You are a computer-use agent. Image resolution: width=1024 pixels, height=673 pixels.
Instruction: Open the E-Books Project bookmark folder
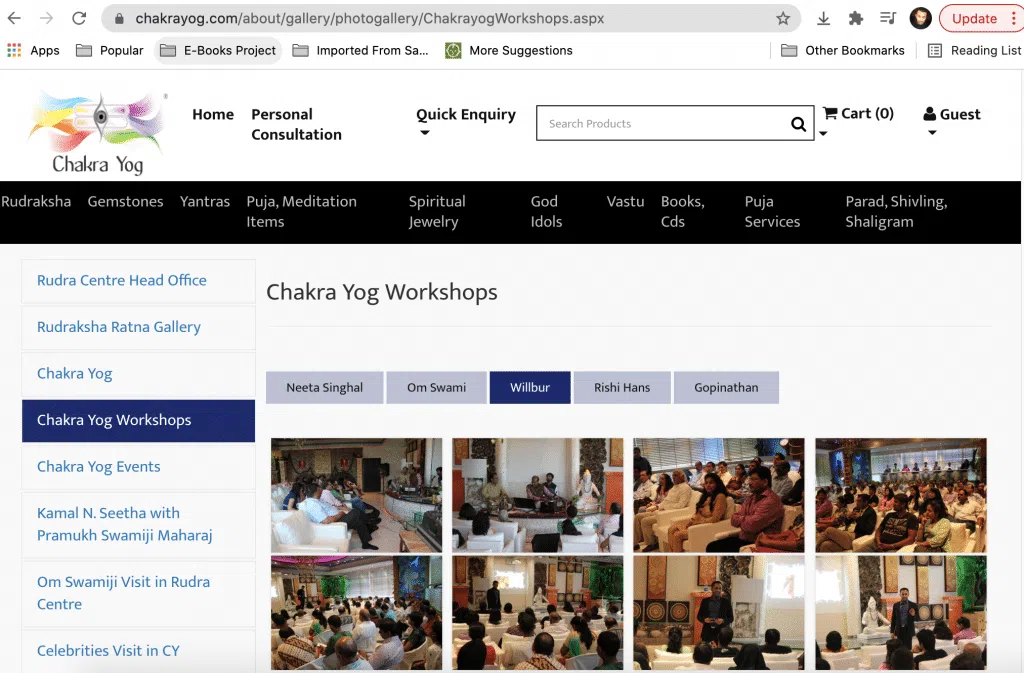[218, 50]
